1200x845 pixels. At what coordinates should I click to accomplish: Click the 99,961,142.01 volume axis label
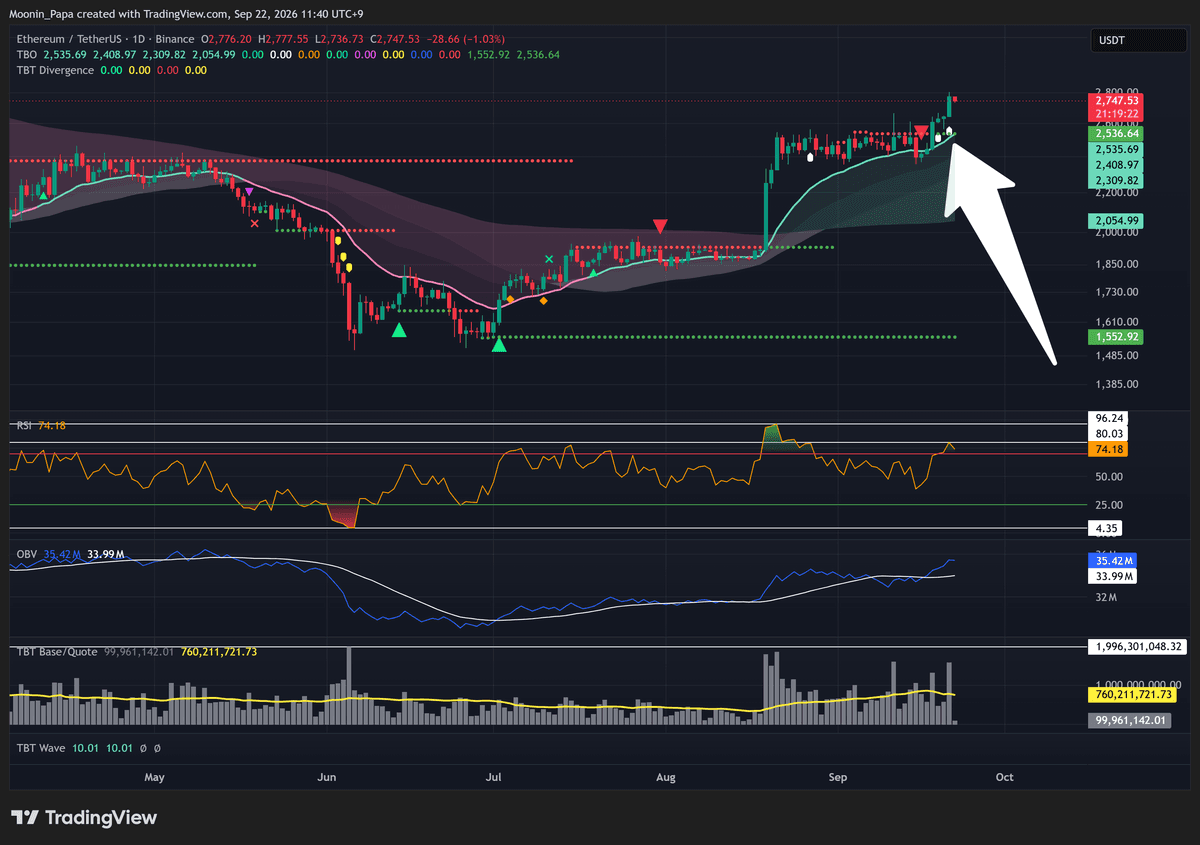1130,720
